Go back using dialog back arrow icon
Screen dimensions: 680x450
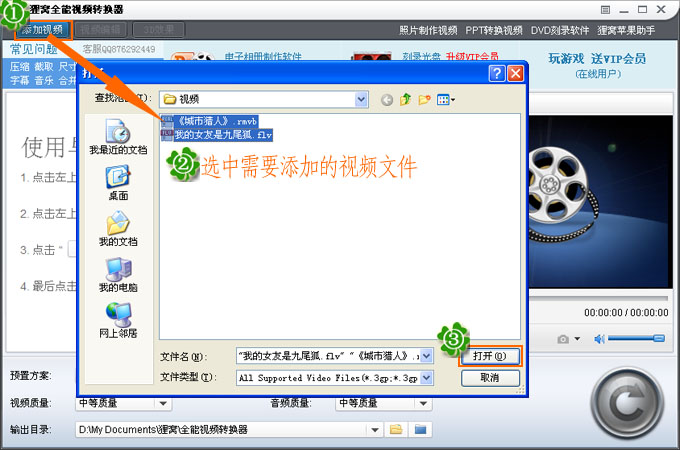[387, 99]
